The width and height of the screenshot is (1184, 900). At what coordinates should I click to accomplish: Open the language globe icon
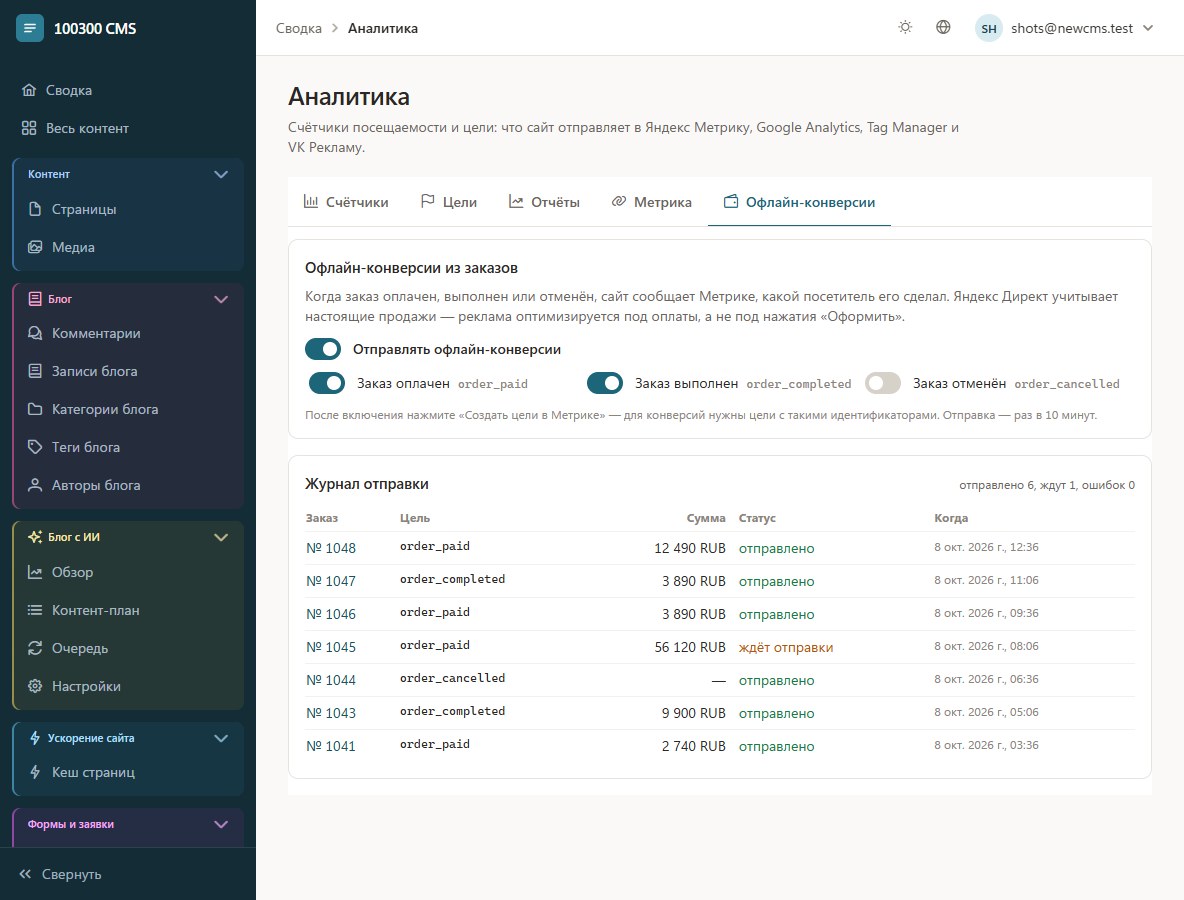click(x=943, y=28)
